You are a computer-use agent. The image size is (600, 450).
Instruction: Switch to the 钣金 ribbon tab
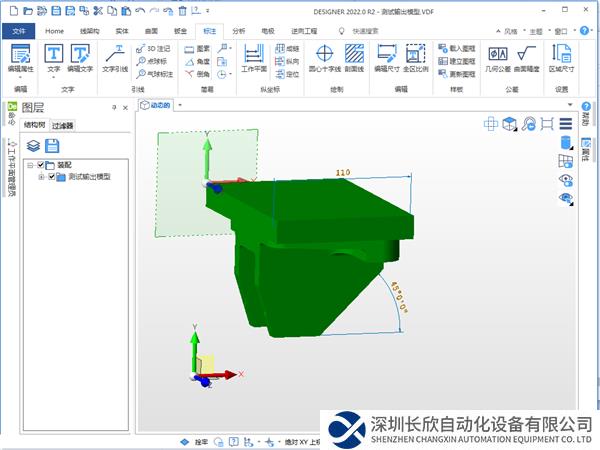click(x=180, y=32)
